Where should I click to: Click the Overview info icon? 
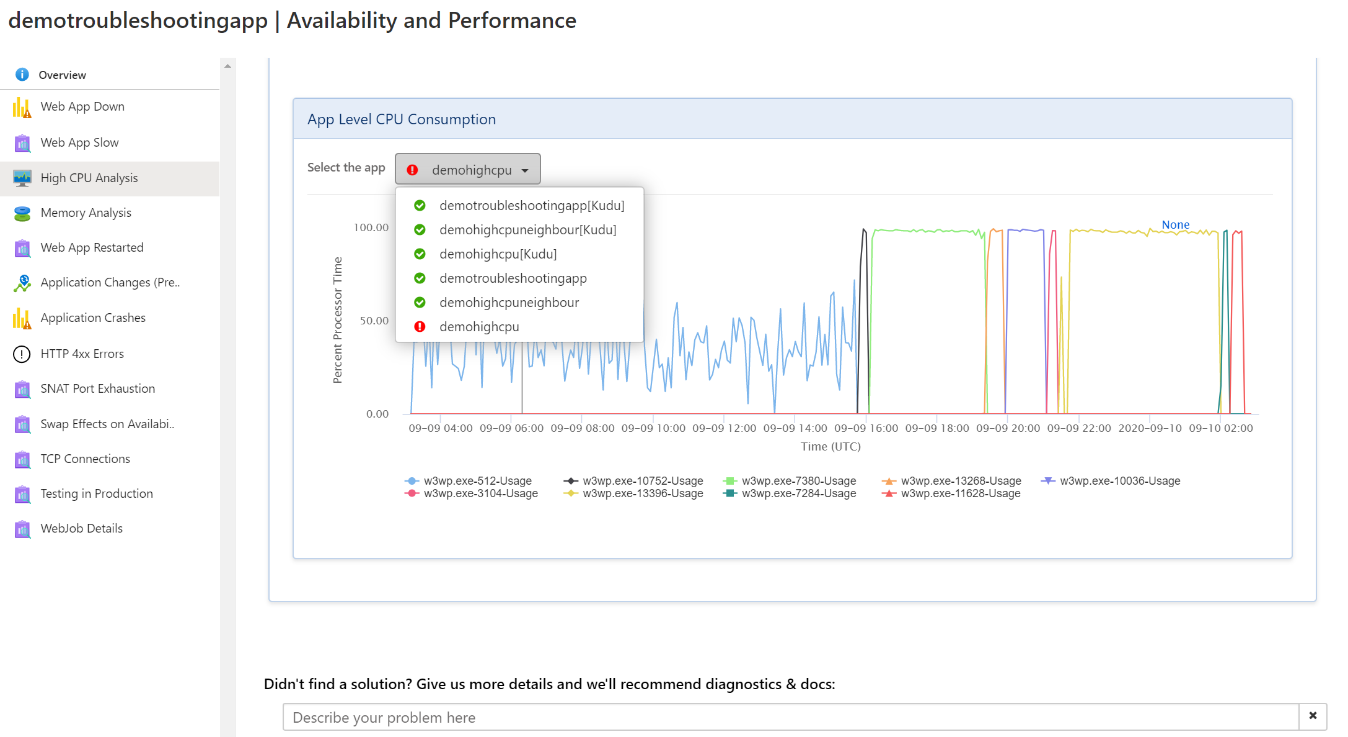point(20,74)
